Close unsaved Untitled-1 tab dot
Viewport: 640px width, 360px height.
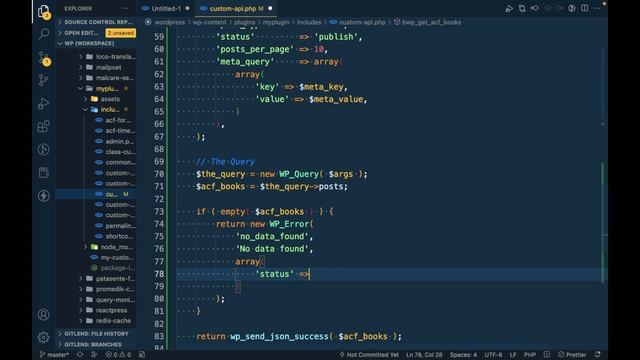187,9
